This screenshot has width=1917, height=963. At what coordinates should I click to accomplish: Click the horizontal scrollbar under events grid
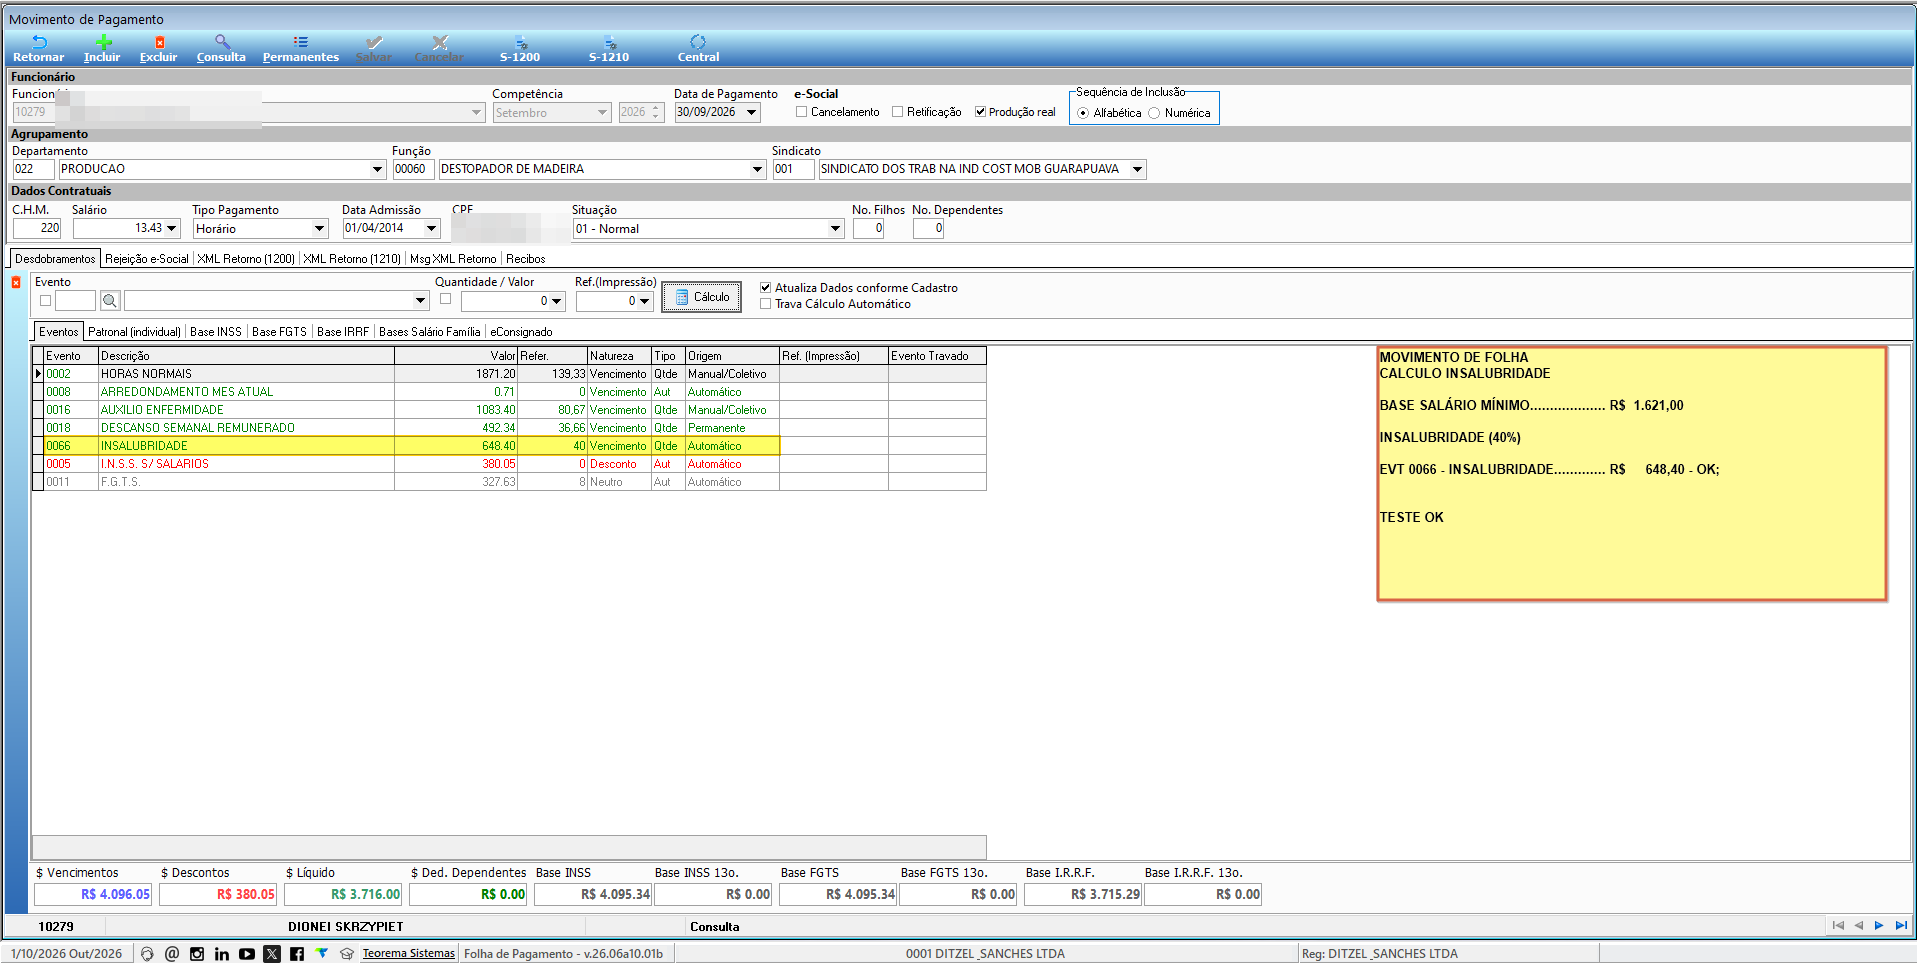(509, 847)
